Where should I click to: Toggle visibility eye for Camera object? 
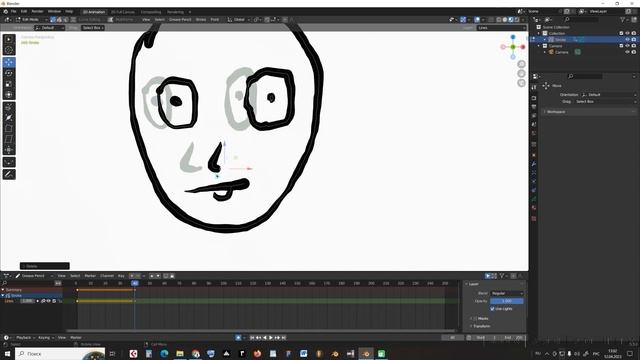[627, 52]
